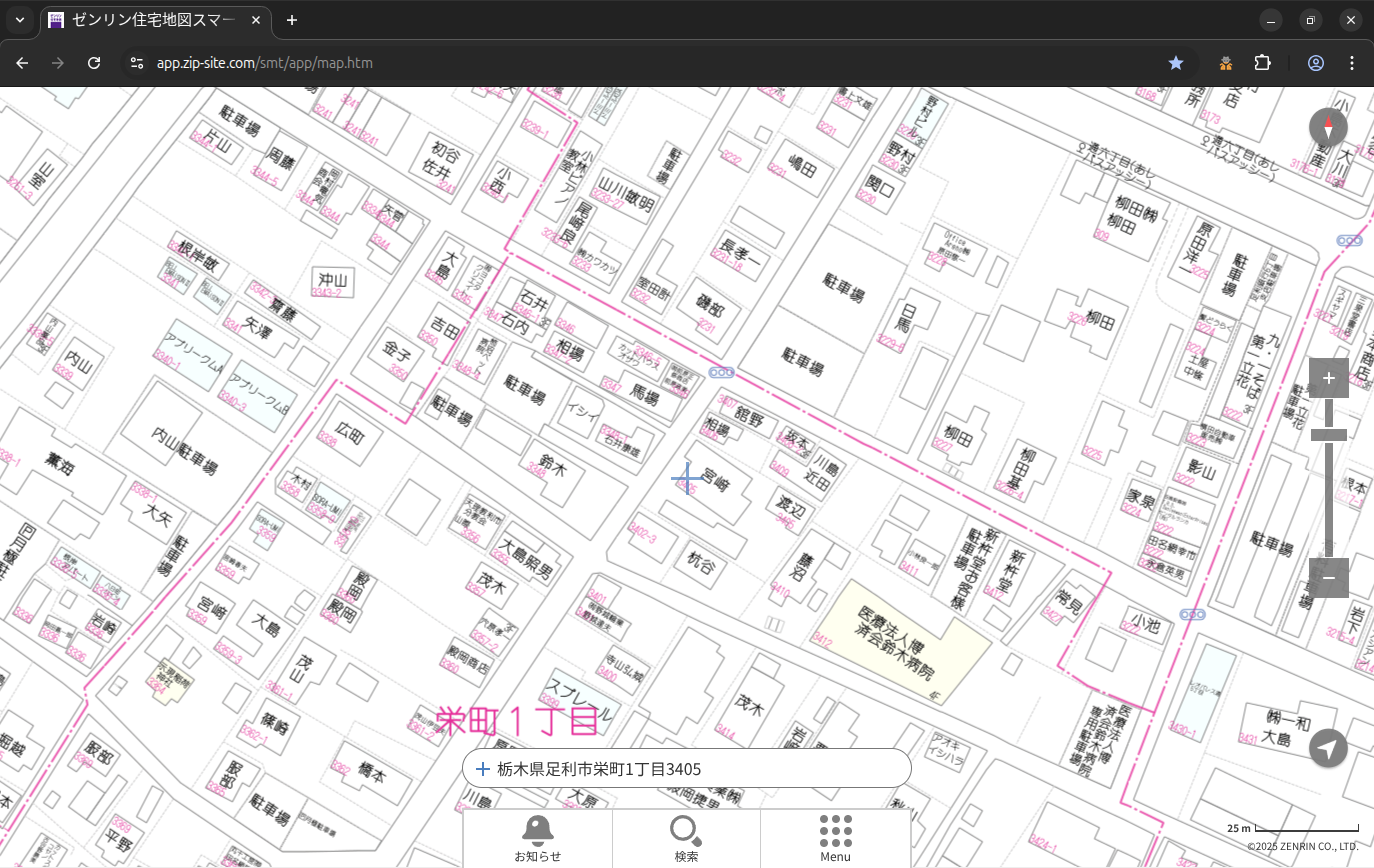Open a new browser tab
The image size is (1374, 868).
[x=292, y=20]
